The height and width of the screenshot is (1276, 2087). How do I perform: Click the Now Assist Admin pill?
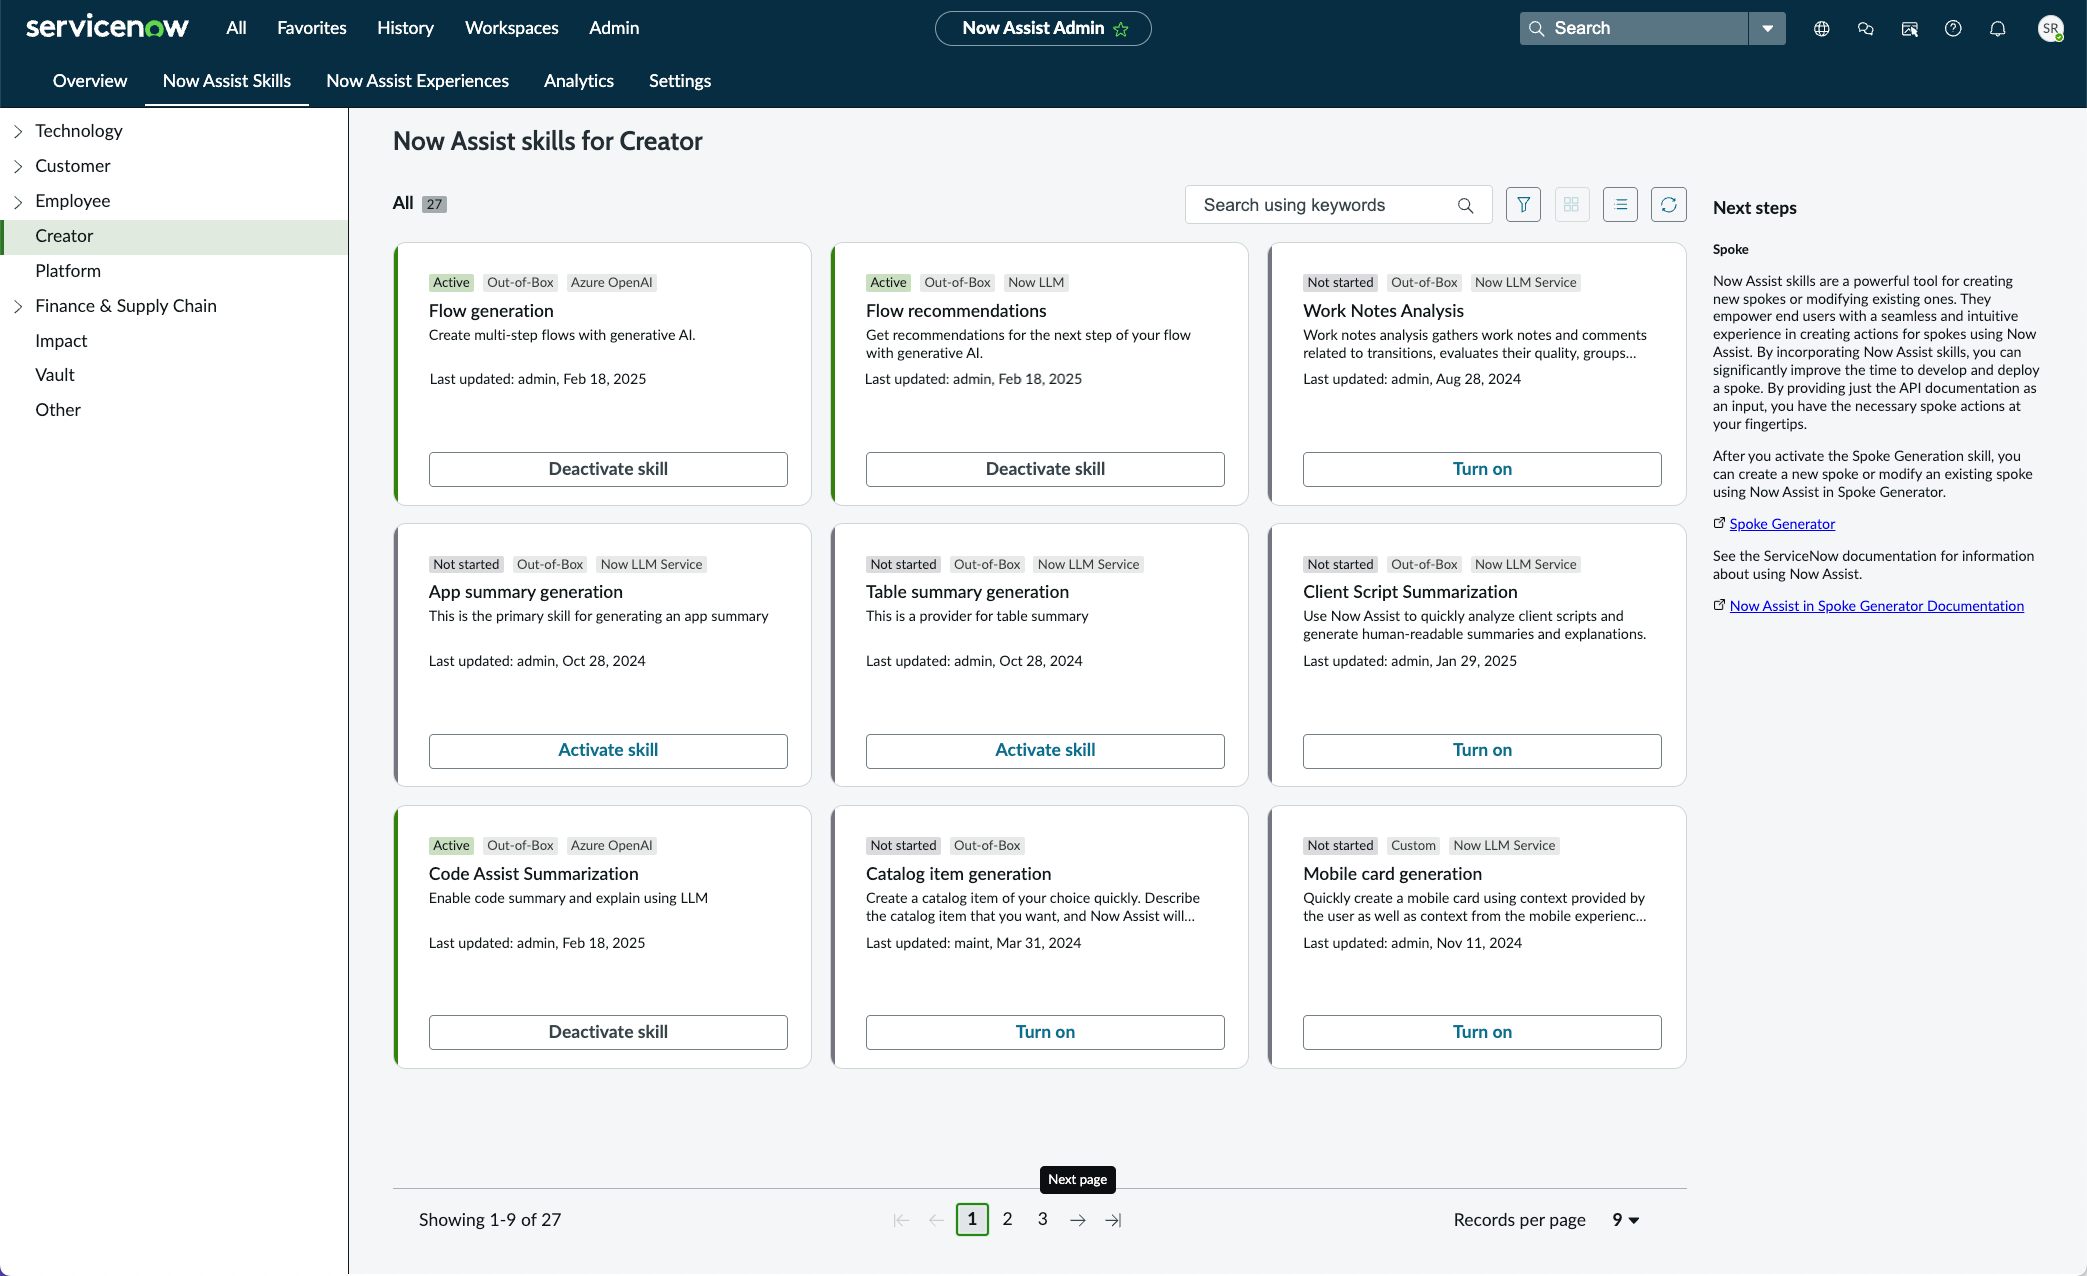pyautogui.click(x=1043, y=28)
